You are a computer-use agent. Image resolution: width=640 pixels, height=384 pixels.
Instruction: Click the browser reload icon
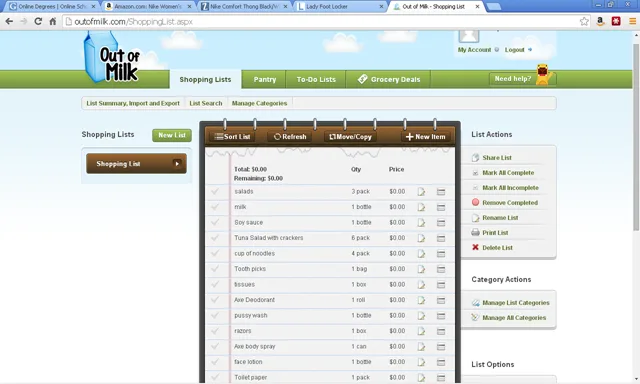click(x=38, y=21)
